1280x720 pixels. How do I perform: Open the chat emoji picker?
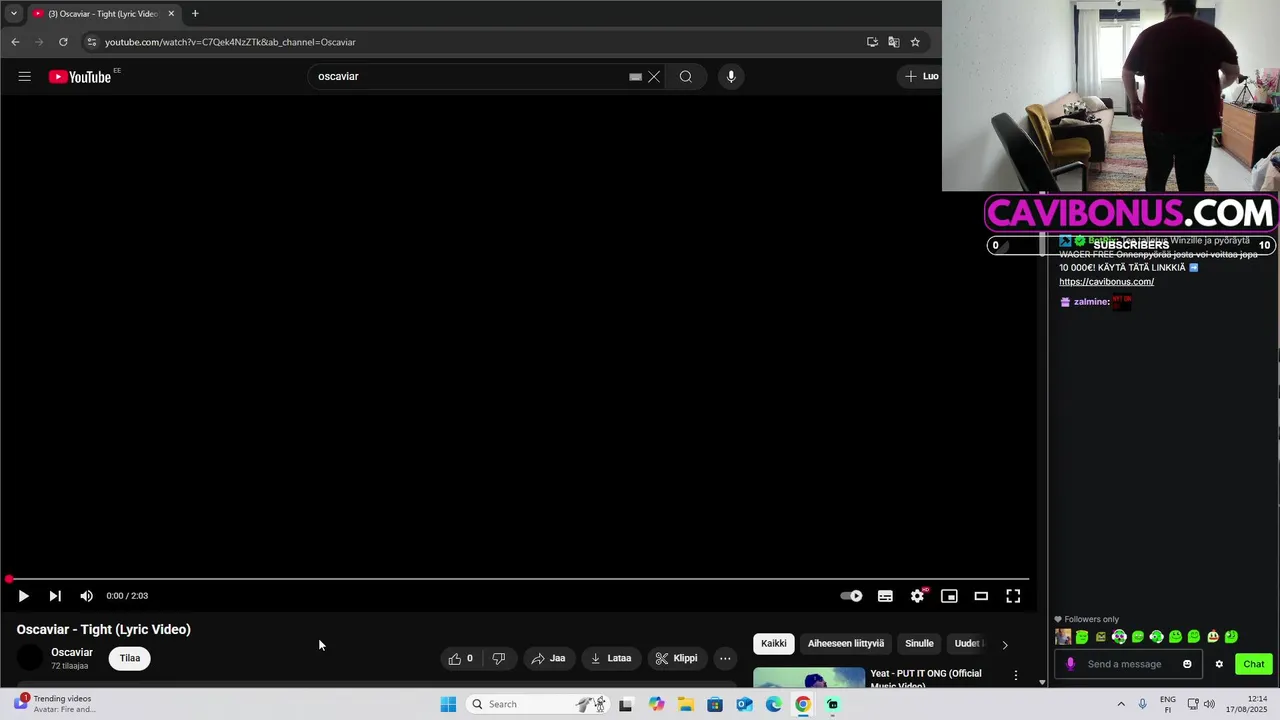coord(1187,664)
